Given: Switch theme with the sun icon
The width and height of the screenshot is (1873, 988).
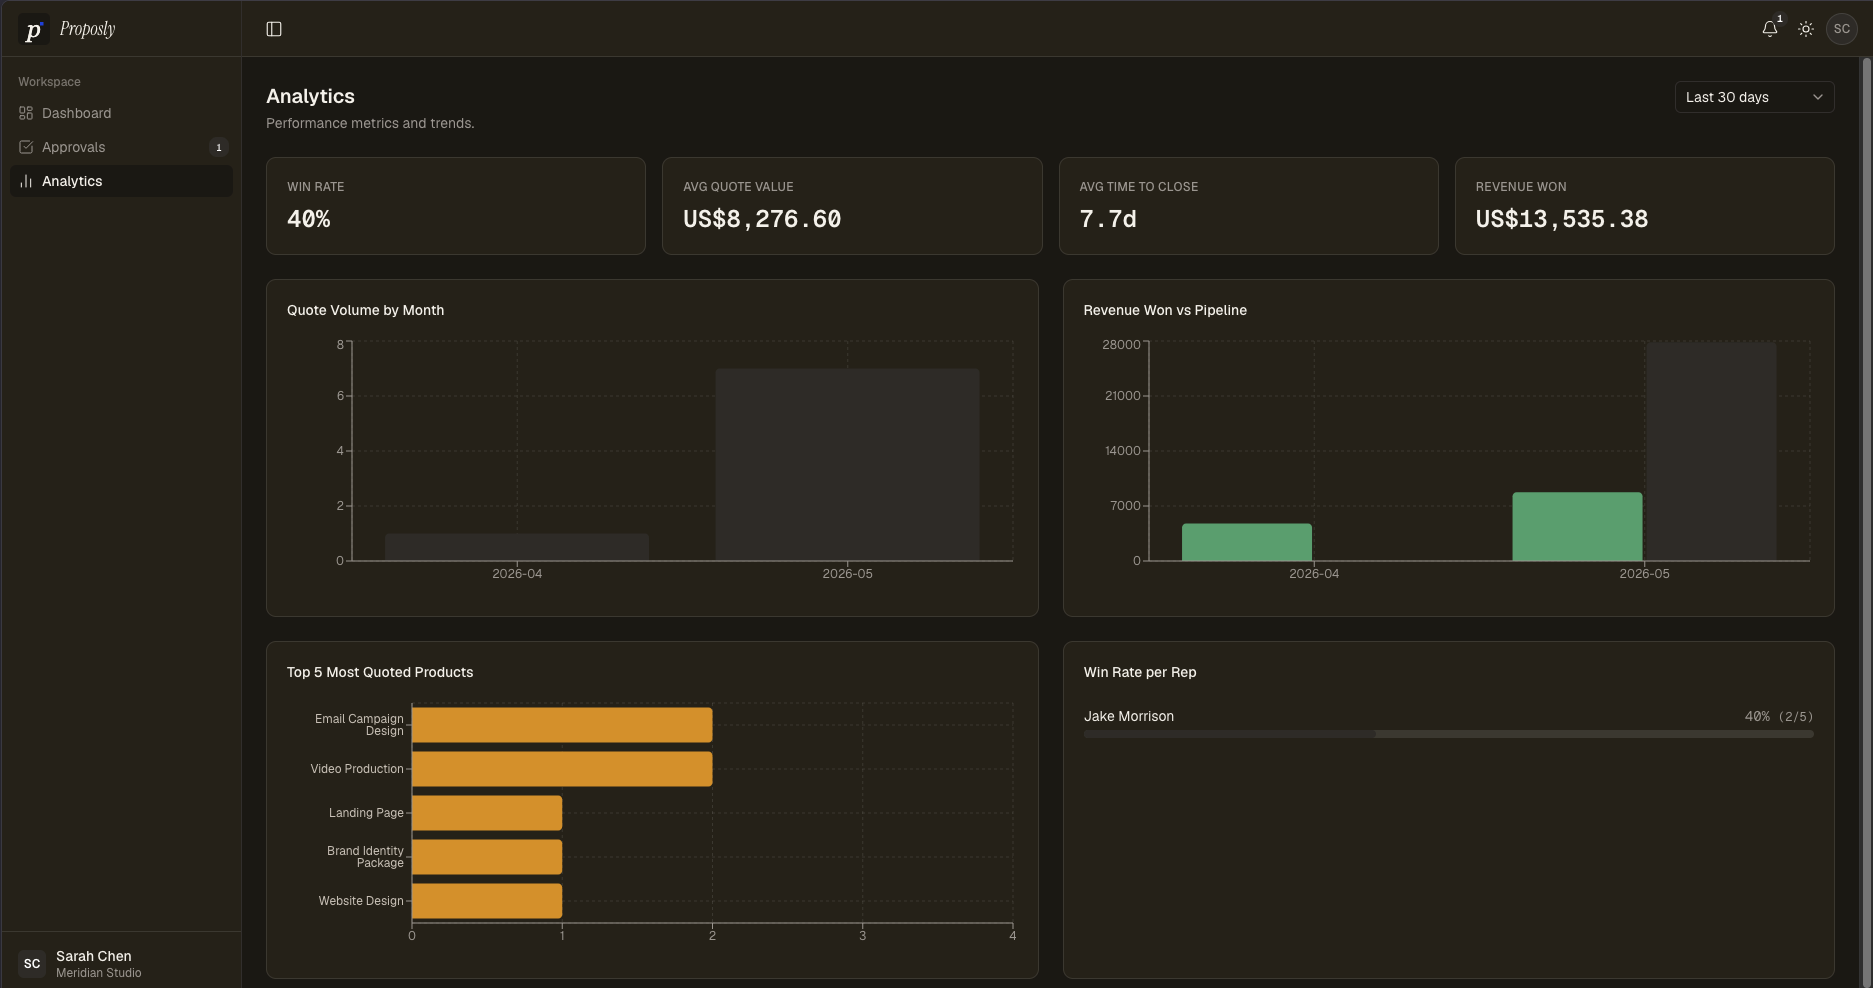Looking at the screenshot, I should pyautogui.click(x=1806, y=29).
